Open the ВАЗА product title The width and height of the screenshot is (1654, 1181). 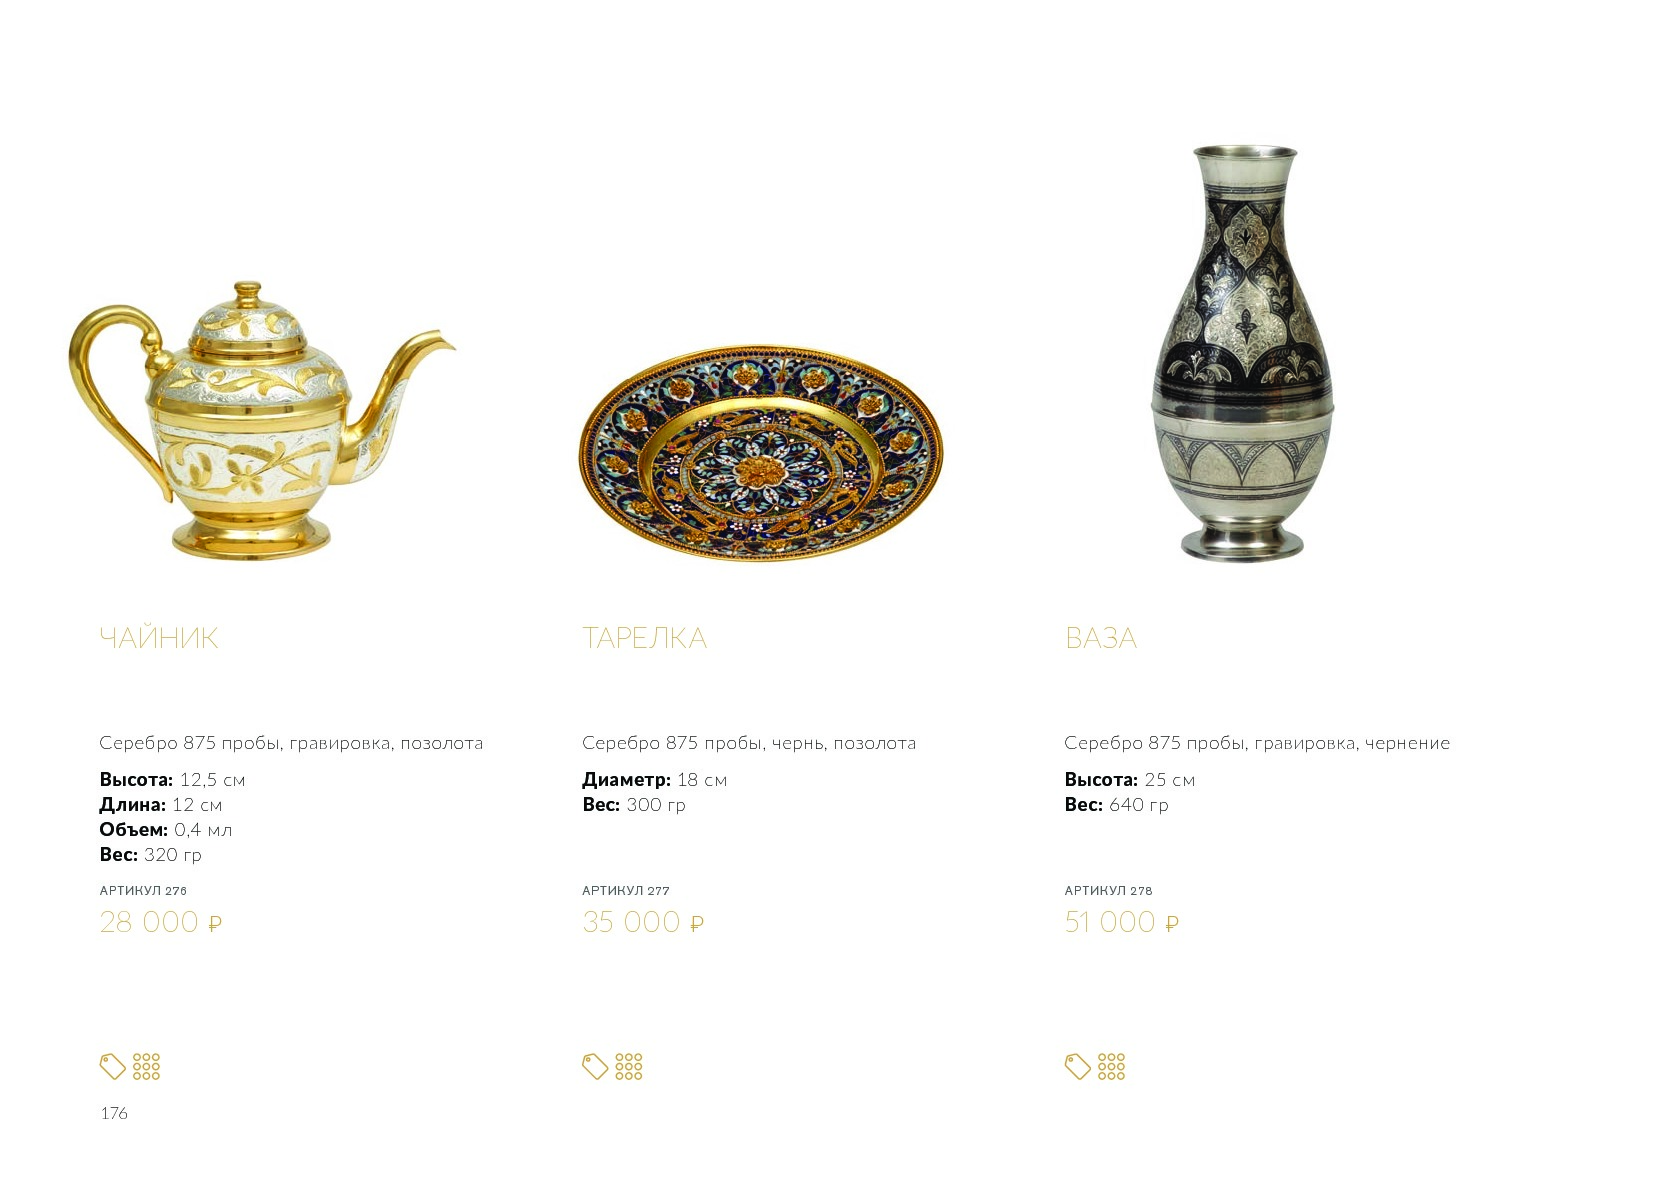(x=1101, y=638)
